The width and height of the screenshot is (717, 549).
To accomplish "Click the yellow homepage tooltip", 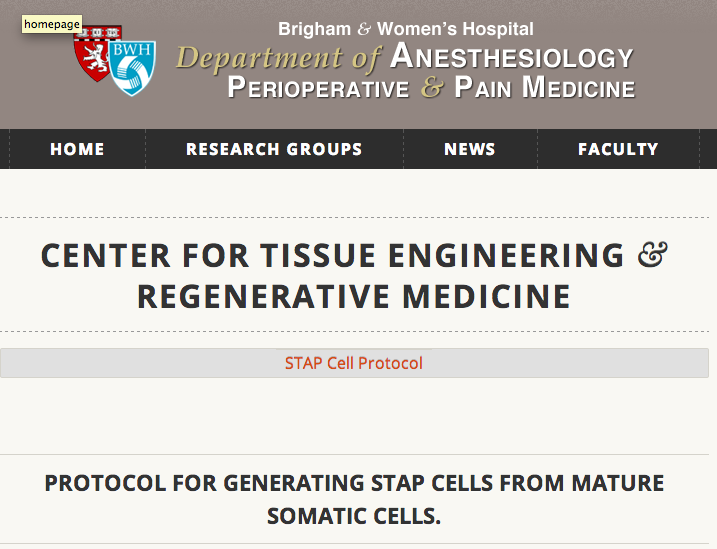I will 52,24.
